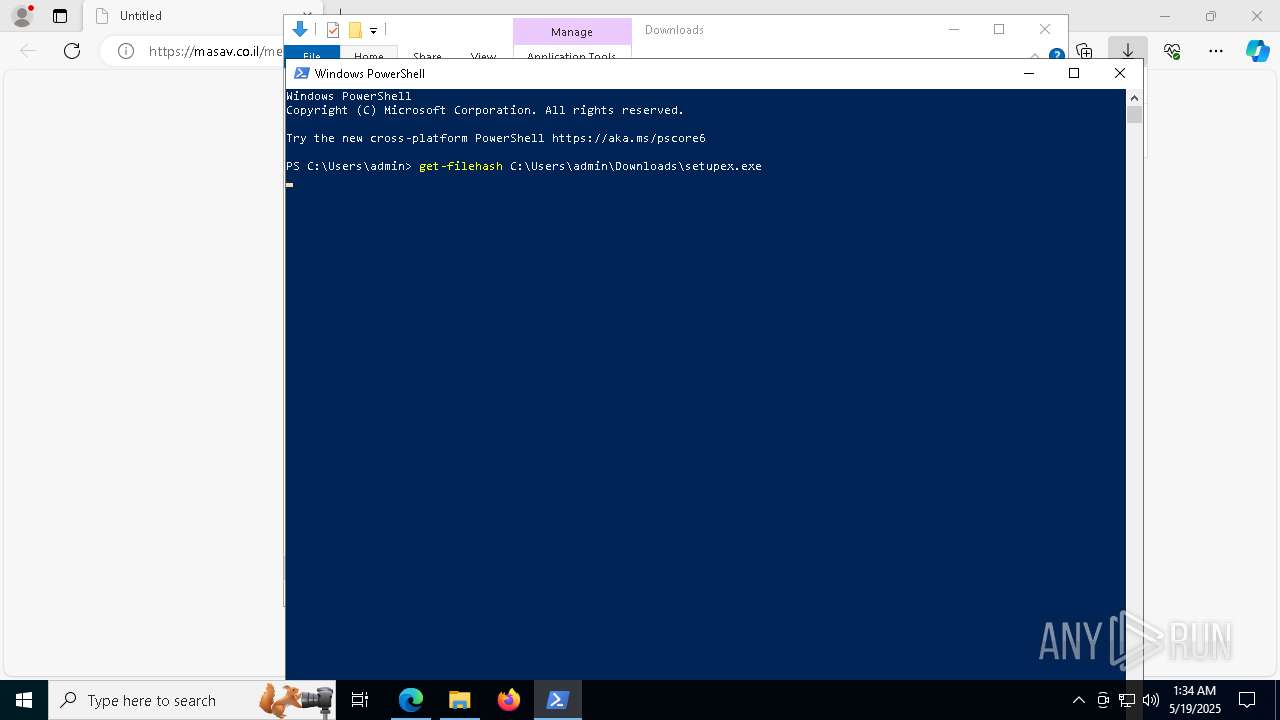Minimize the Downloads Explorer window
Screen dimensions: 1280x720
coord(954,29)
